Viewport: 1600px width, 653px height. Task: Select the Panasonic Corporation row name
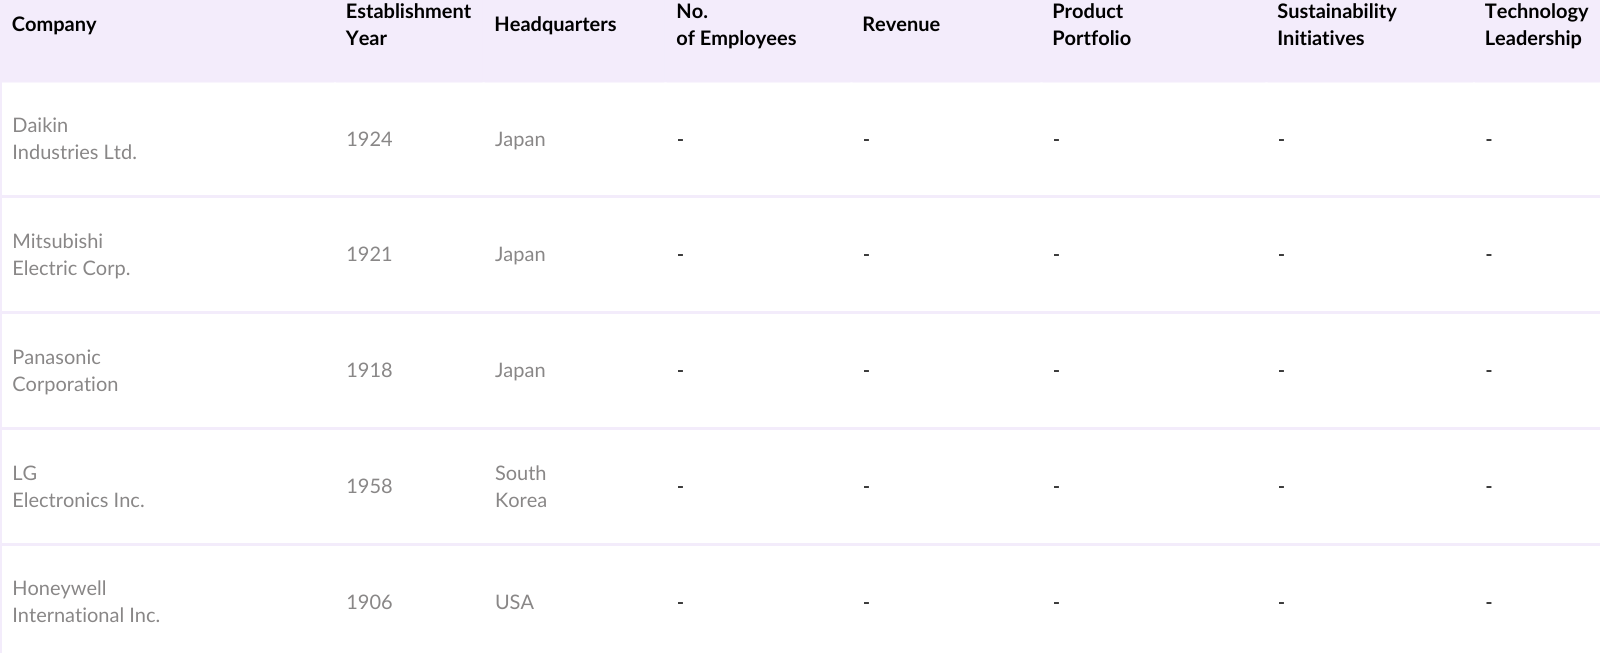[x=65, y=370]
